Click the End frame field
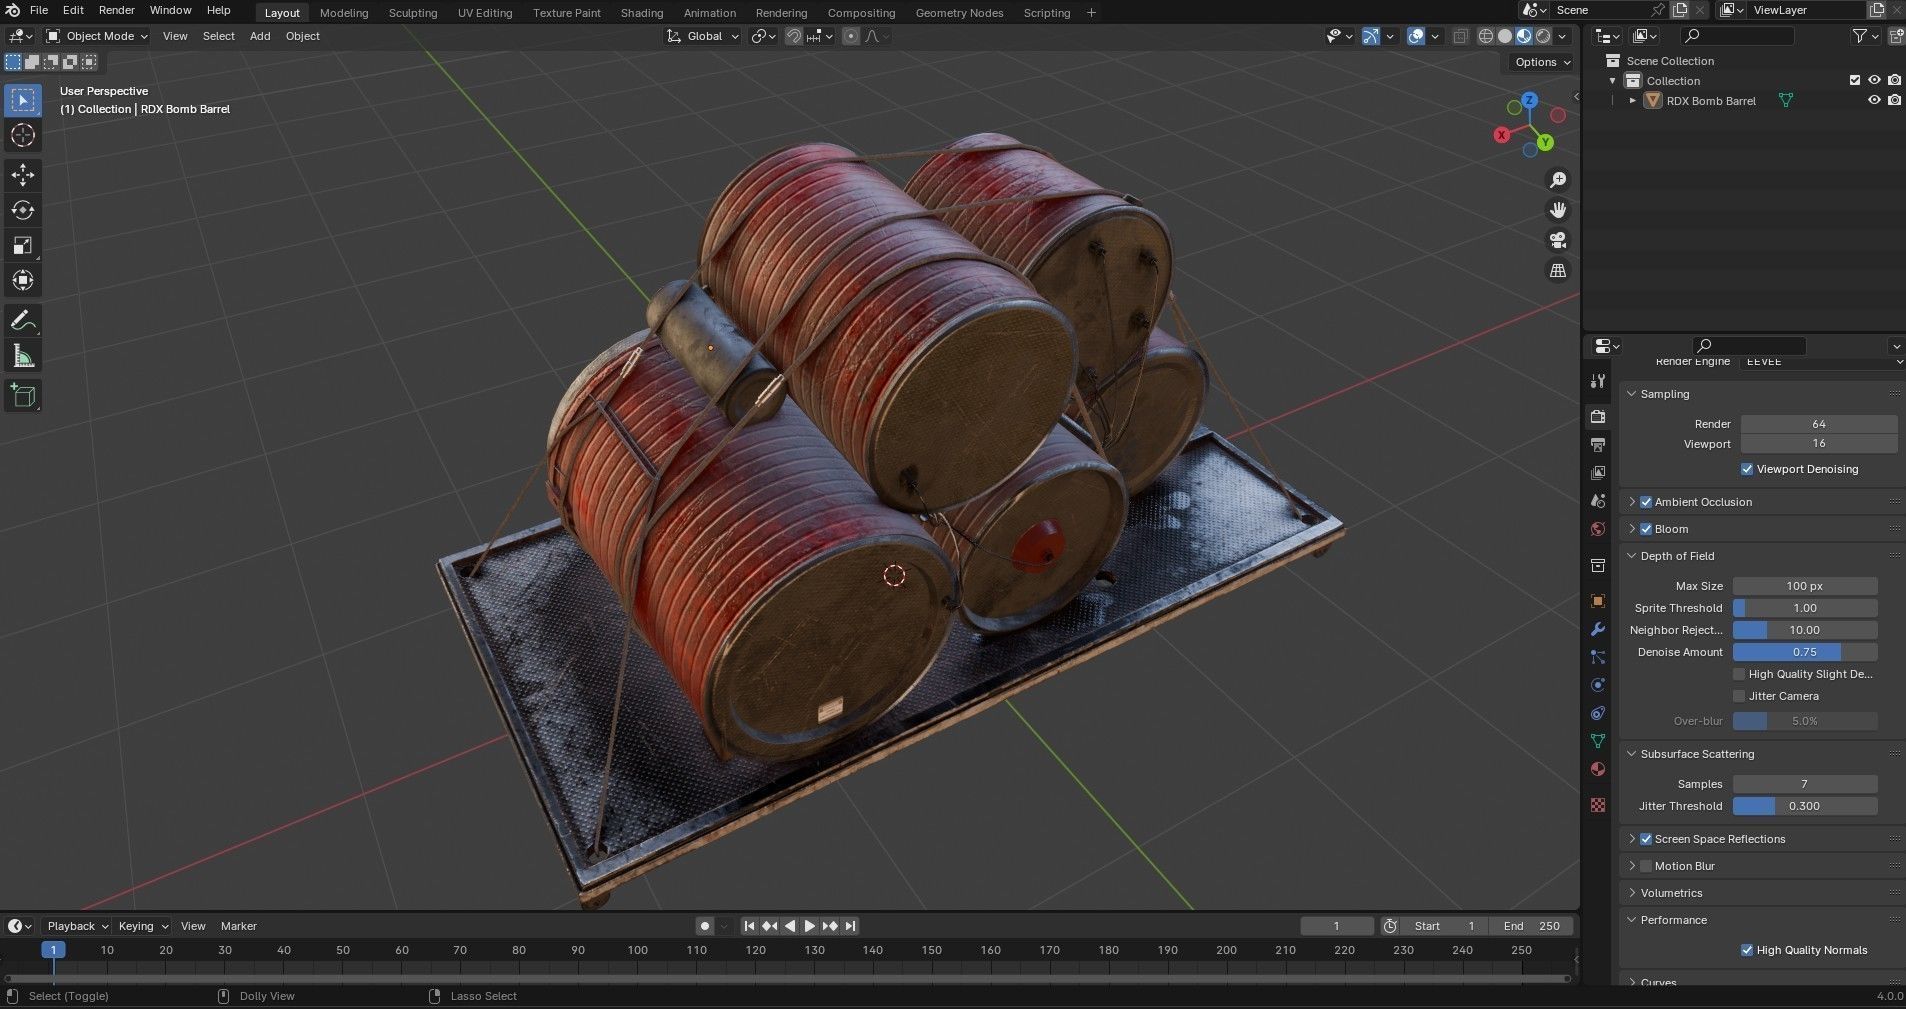Viewport: 1906px width, 1009px height. click(x=1531, y=926)
